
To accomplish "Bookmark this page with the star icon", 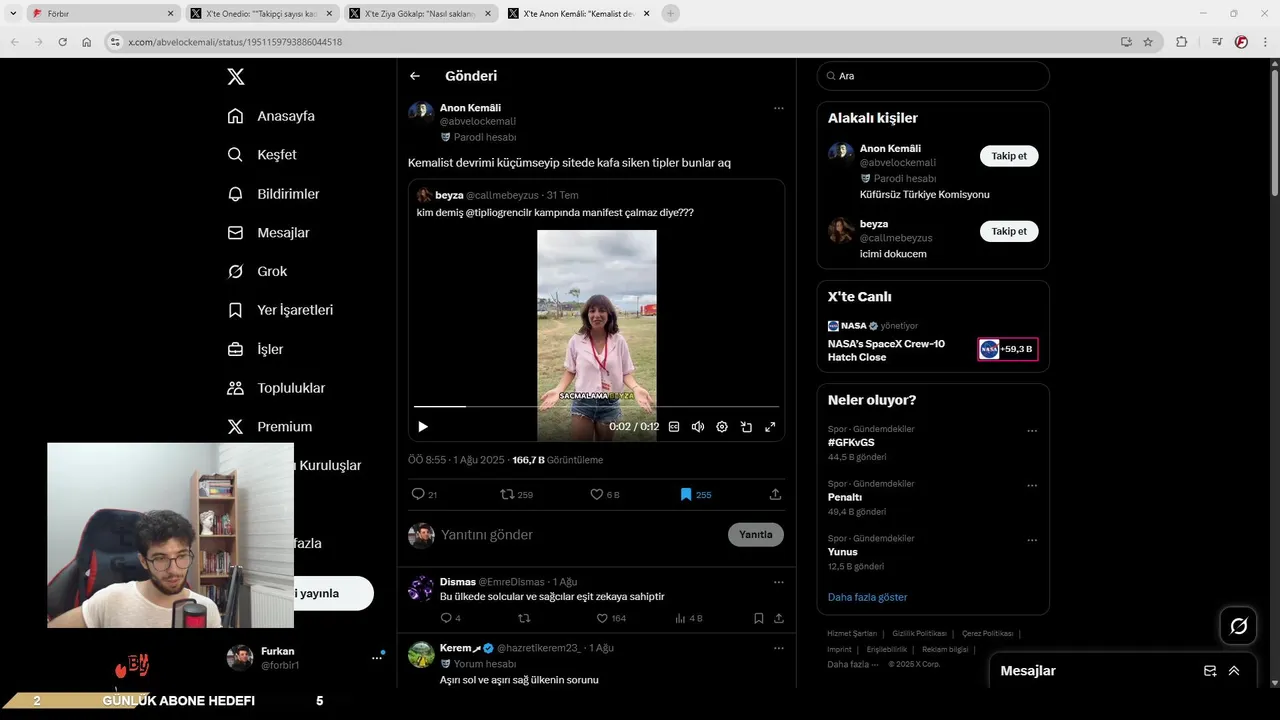I will pos(1148,42).
